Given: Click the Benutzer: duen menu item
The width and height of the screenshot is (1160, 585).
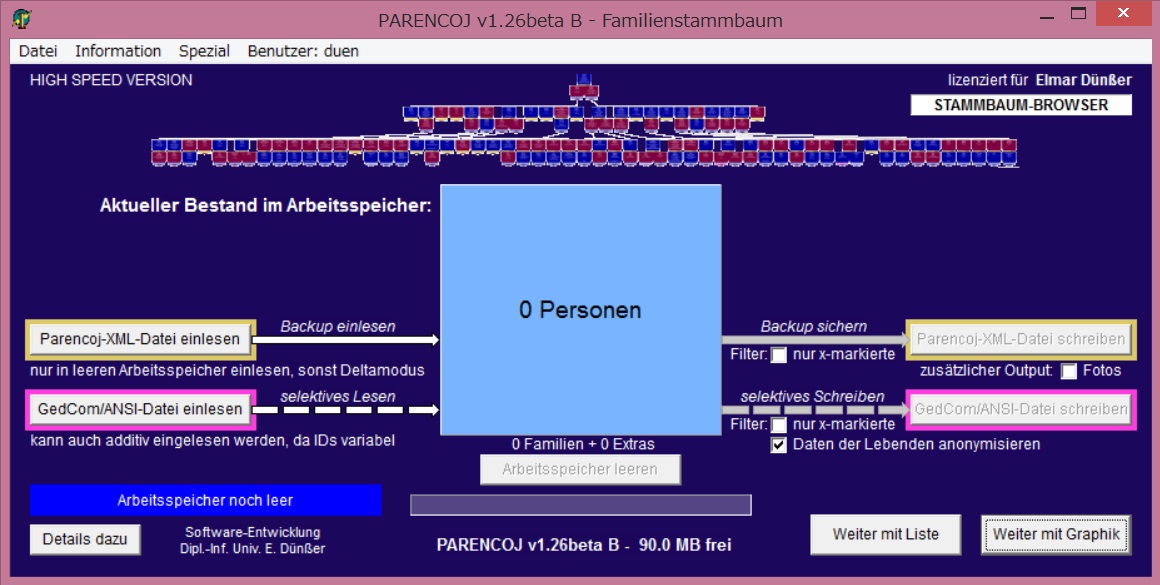Looking at the screenshot, I should 303,51.
